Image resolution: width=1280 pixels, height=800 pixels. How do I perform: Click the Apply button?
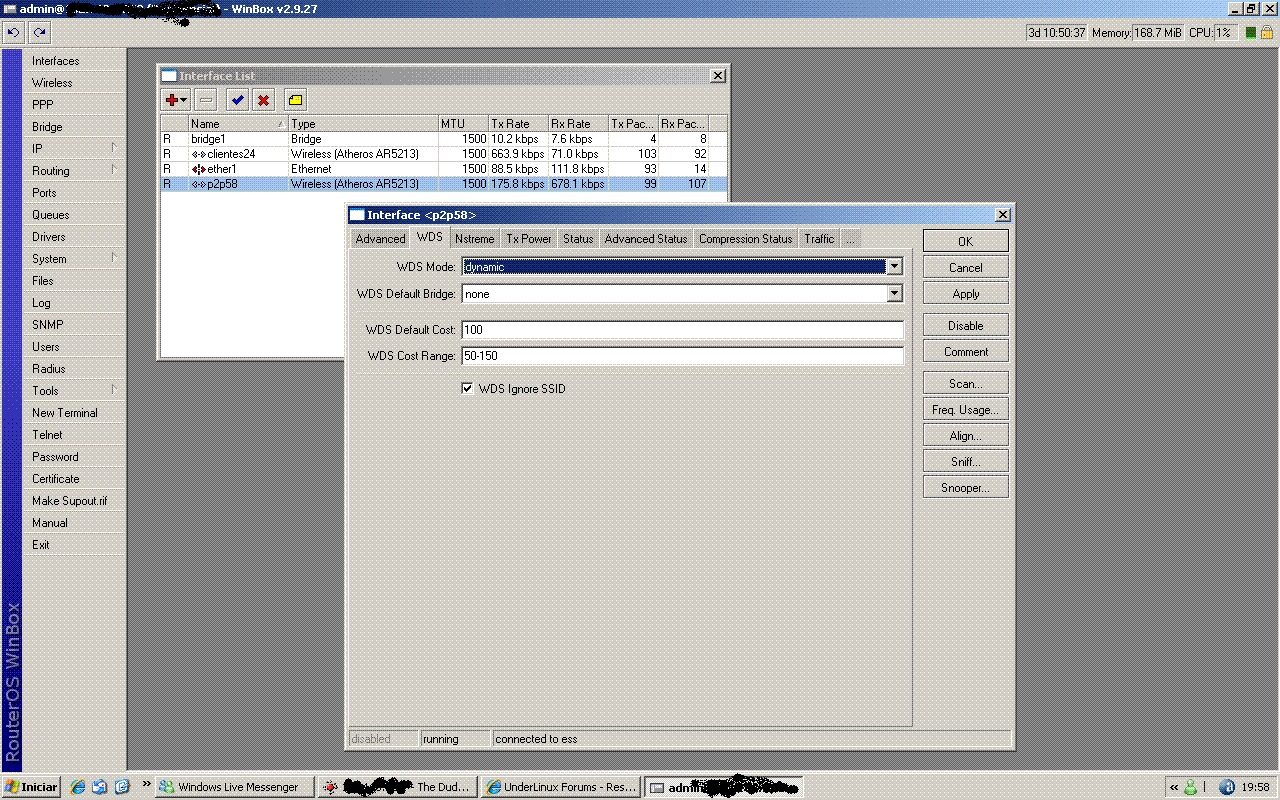[x=965, y=294]
